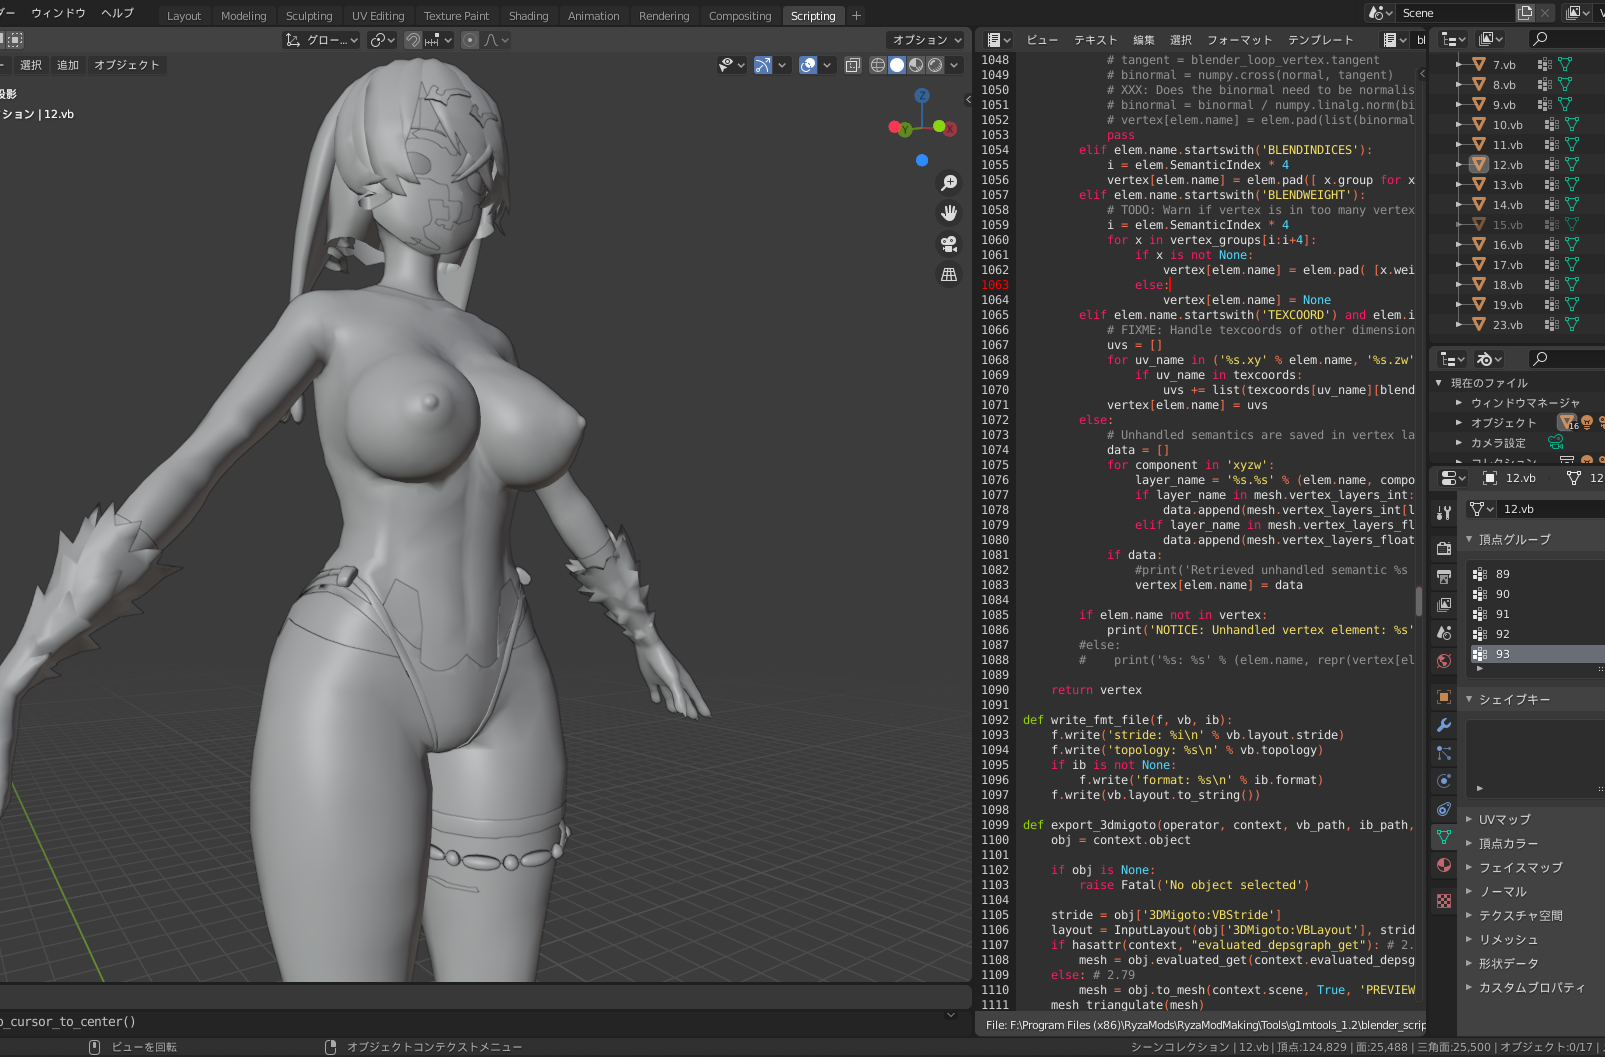Open 選択 menu in viewport header
Viewport: 1605px width, 1057px height.
[x=31, y=65]
